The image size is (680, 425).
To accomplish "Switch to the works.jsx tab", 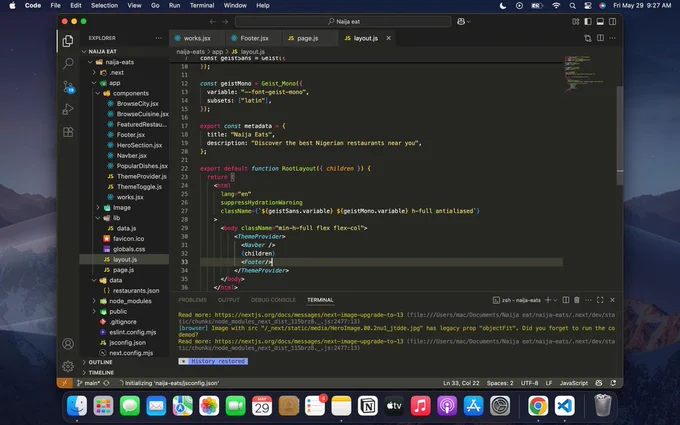I will pos(197,38).
